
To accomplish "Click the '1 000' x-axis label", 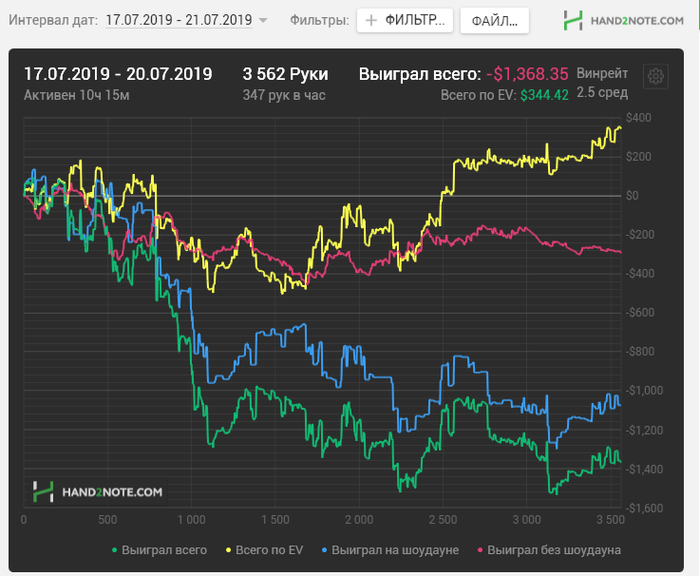I will pyautogui.click(x=192, y=520).
